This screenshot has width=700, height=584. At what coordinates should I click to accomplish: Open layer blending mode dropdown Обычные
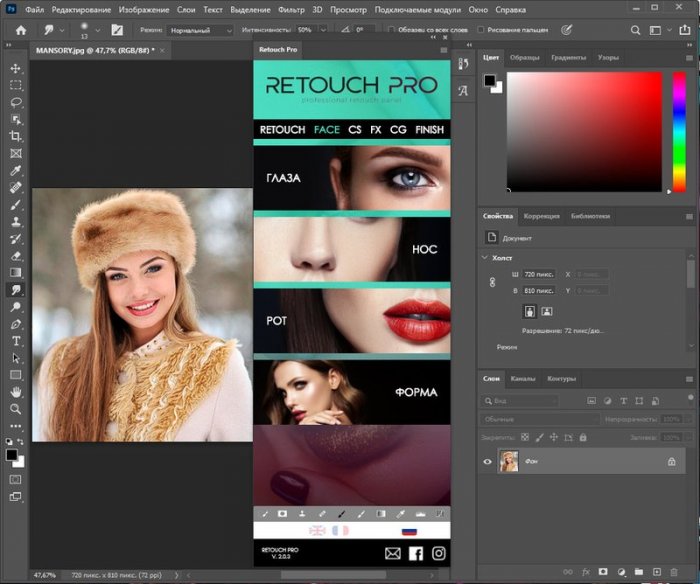pyautogui.click(x=541, y=419)
